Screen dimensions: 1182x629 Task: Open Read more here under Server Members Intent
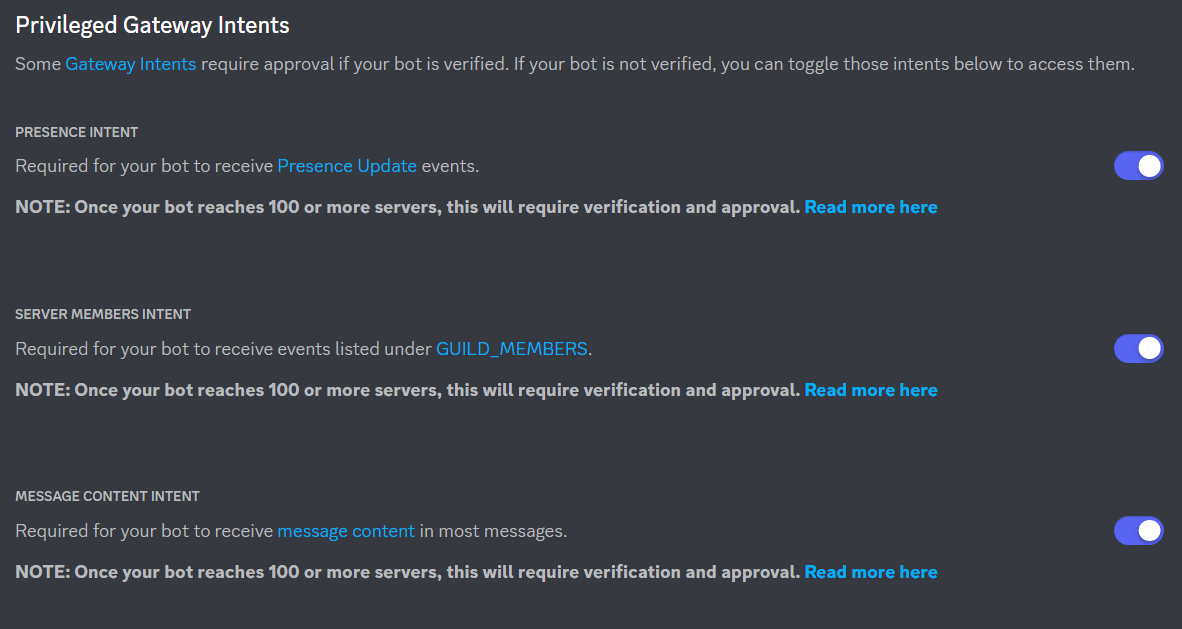(x=871, y=390)
